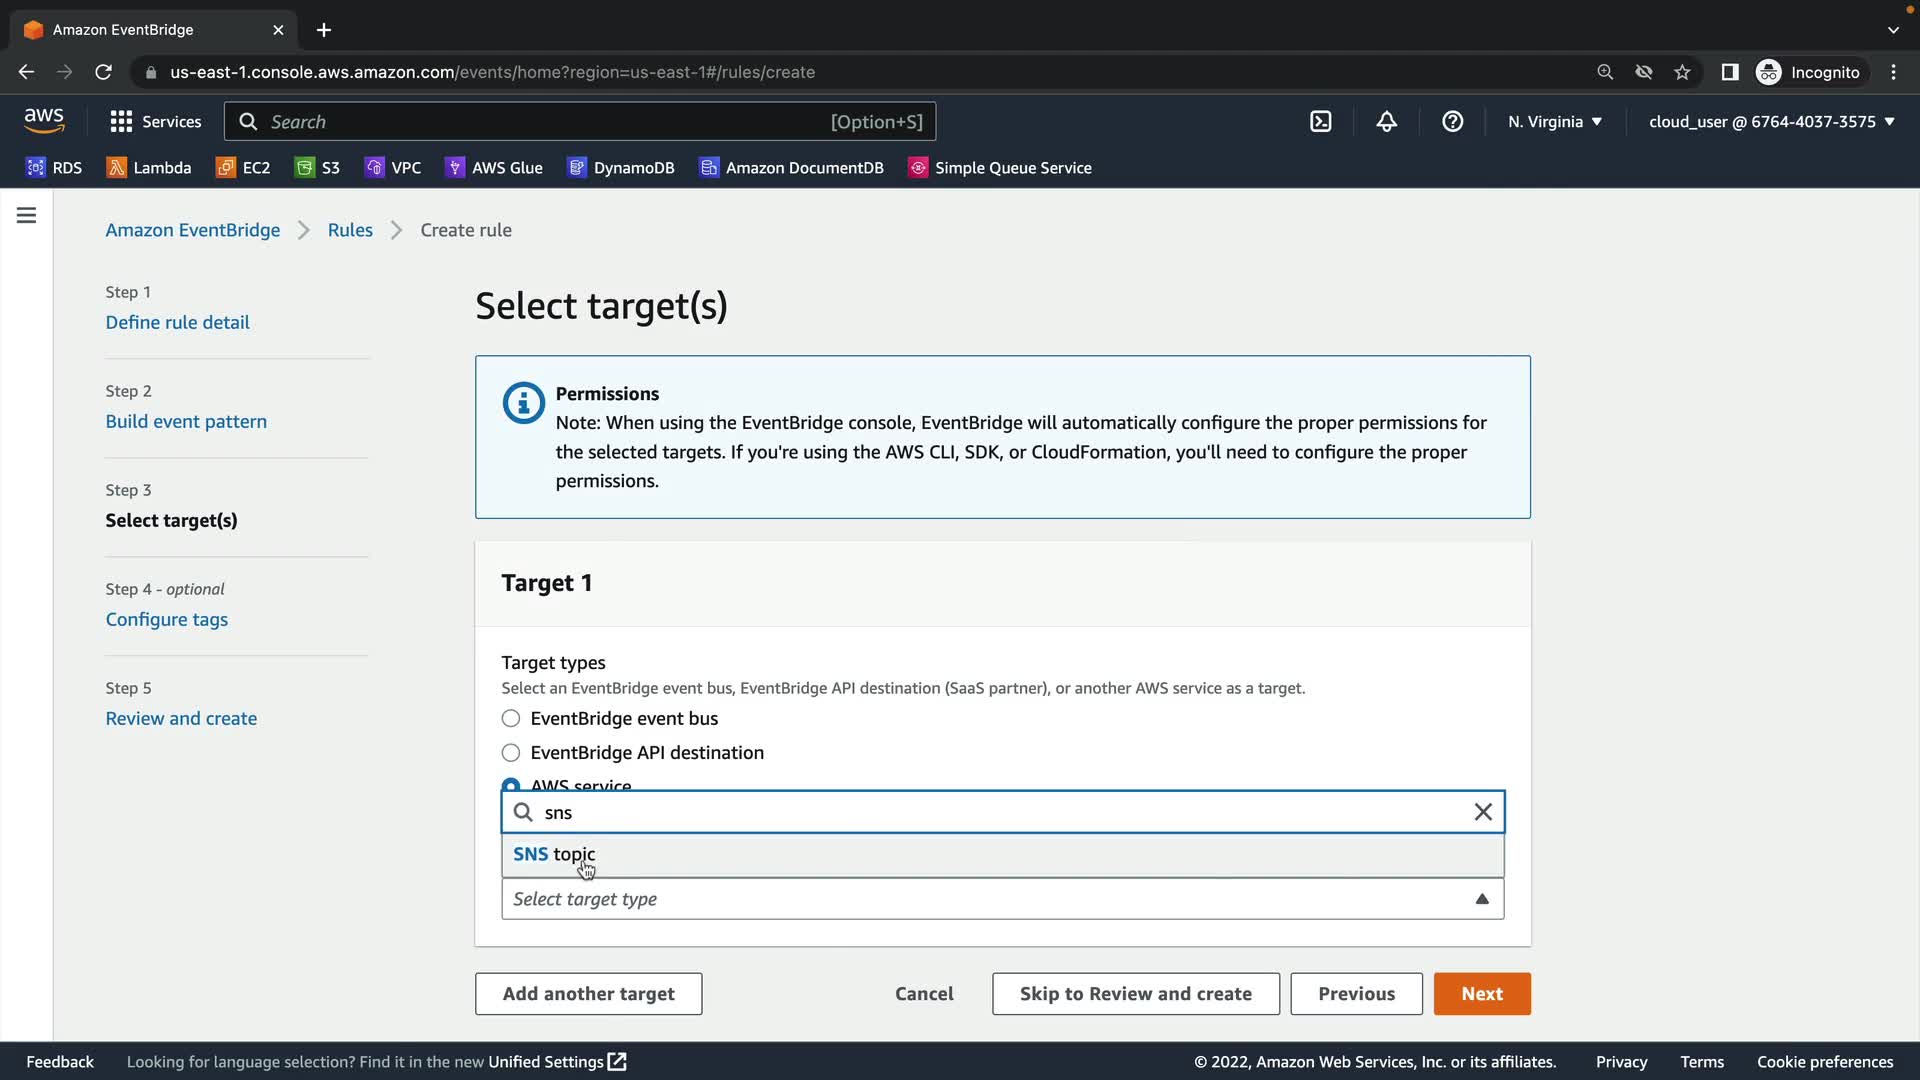The width and height of the screenshot is (1920, 1080).
Task: Open DynamoDB shortcut in favorites bar
Action: [x=621, y=168]
